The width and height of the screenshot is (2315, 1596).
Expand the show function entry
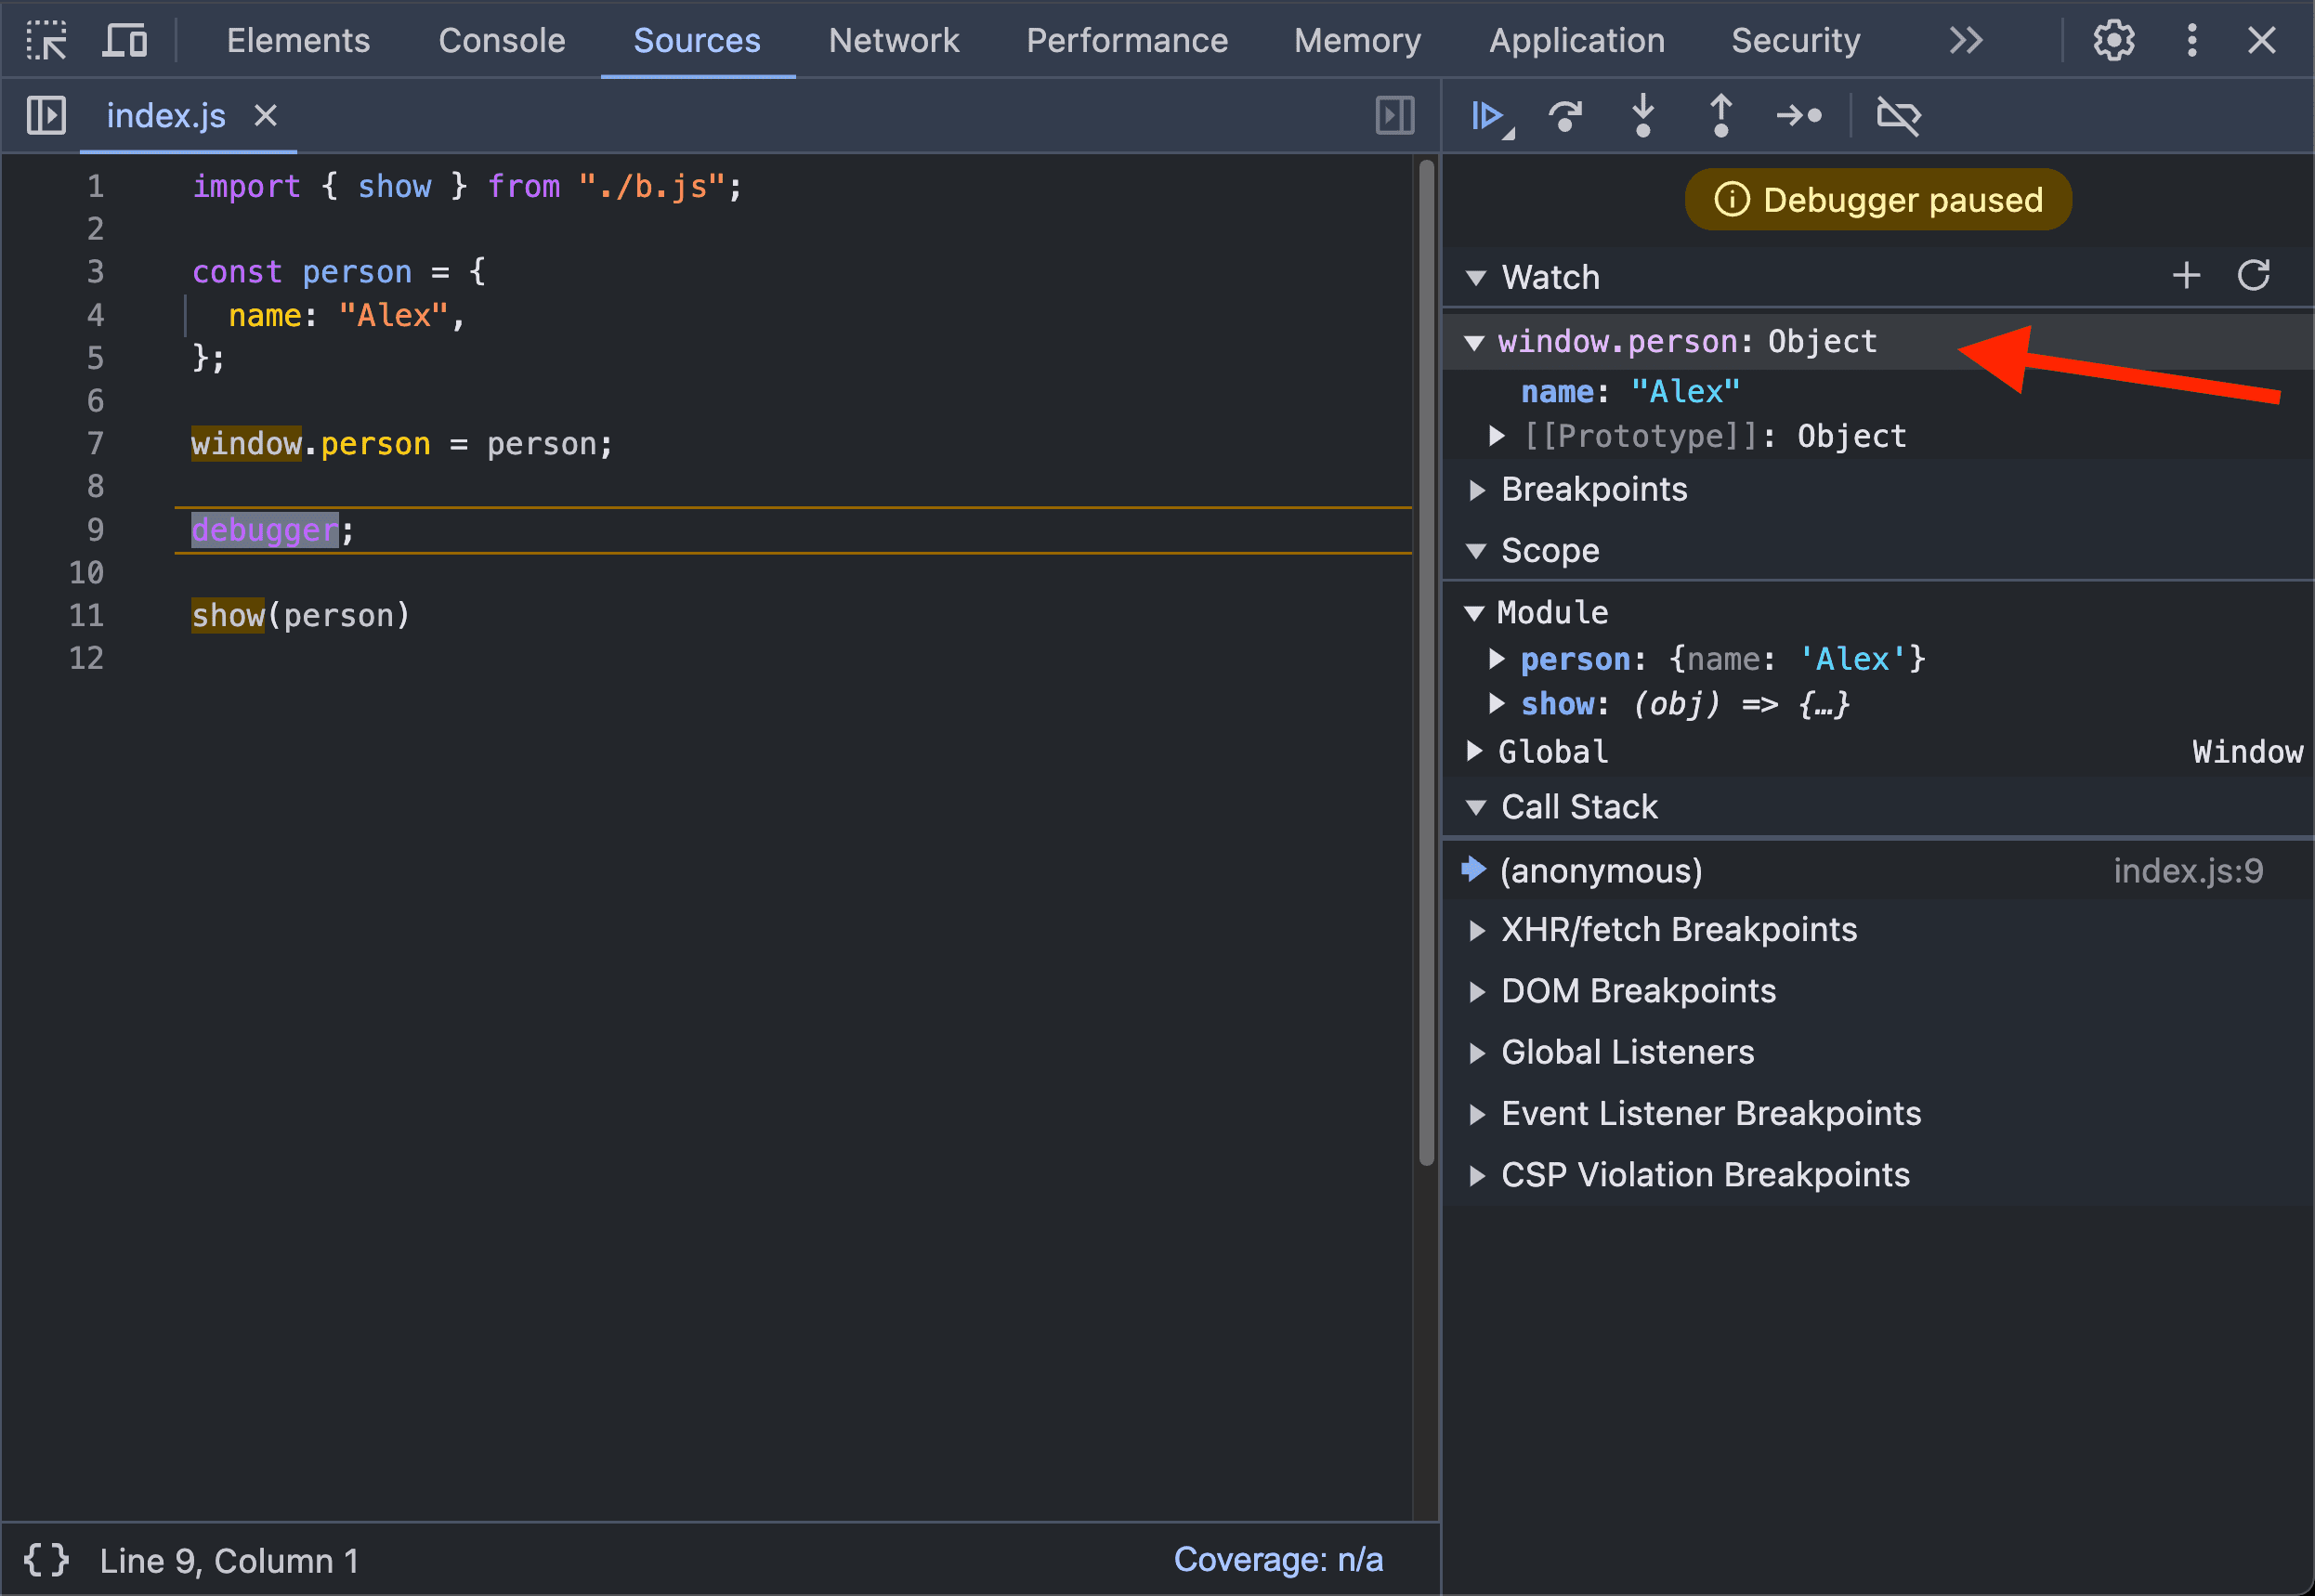point(1497,704)
